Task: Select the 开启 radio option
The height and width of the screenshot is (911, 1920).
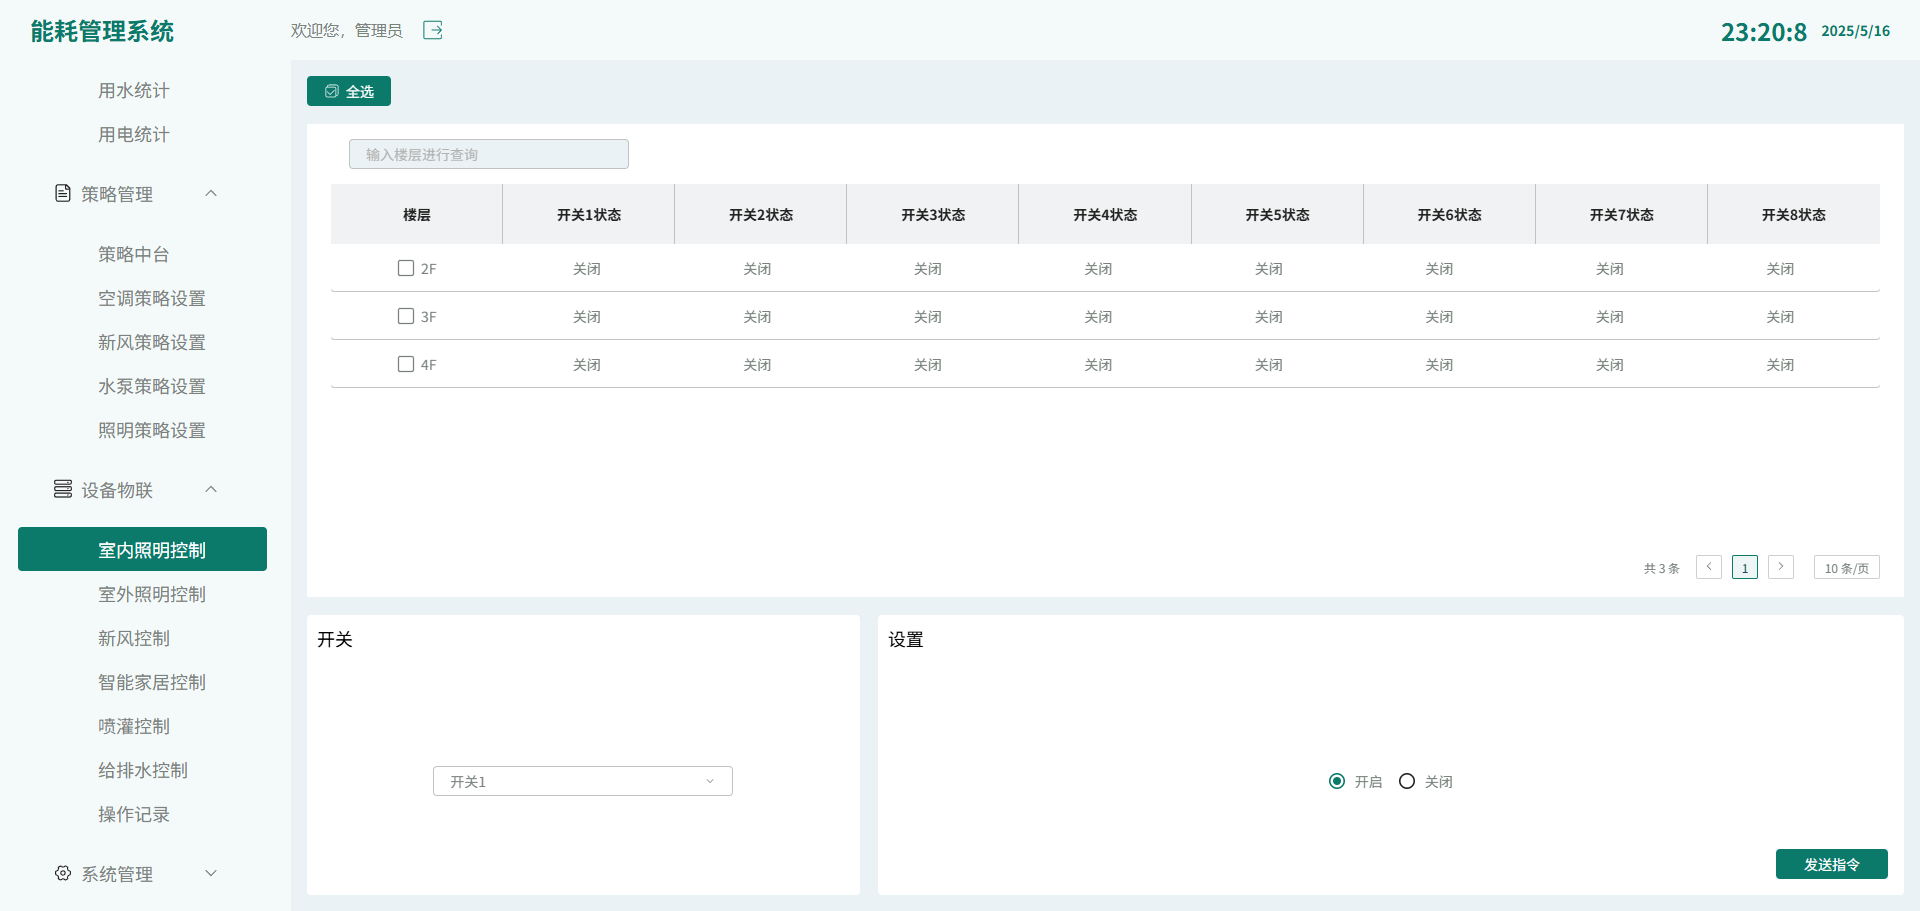Action: tap(1337, 781)
